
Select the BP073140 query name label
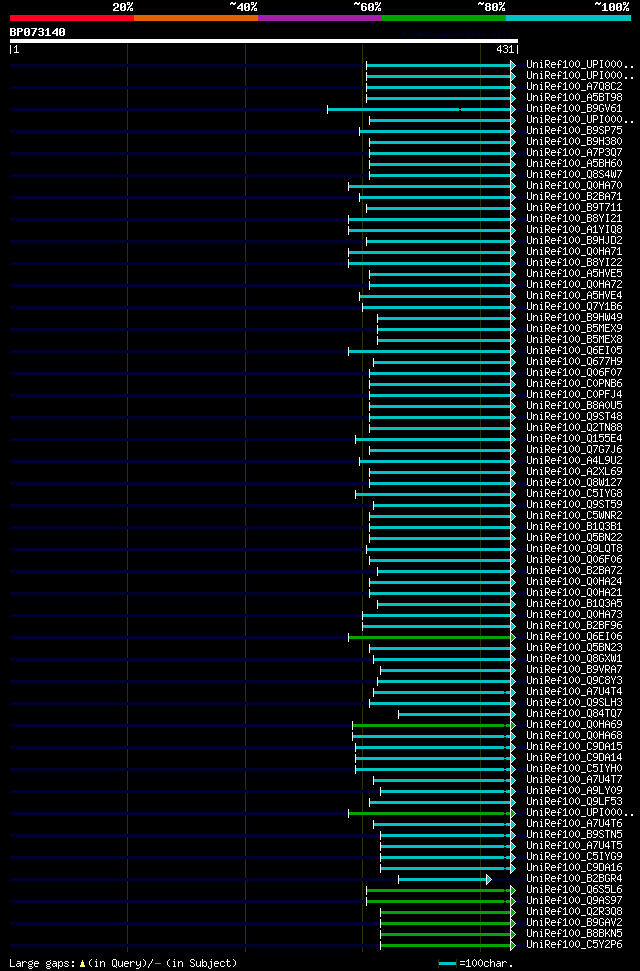click(37, 32)
